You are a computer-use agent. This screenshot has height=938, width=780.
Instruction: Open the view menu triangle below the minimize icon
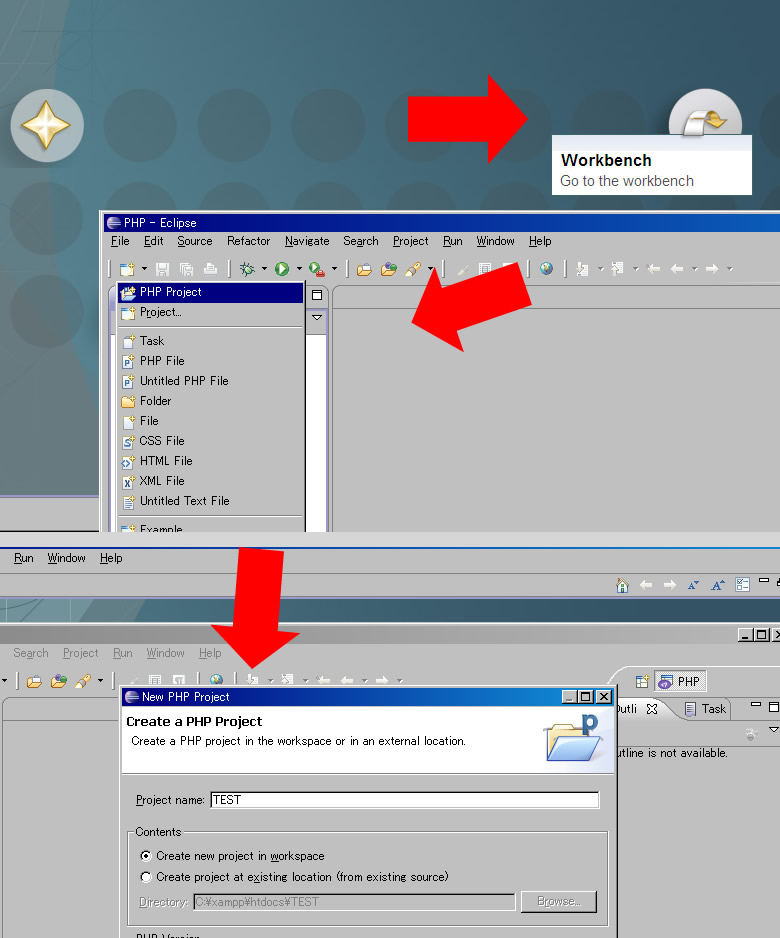pyautogui.click(x=317, y=318)
